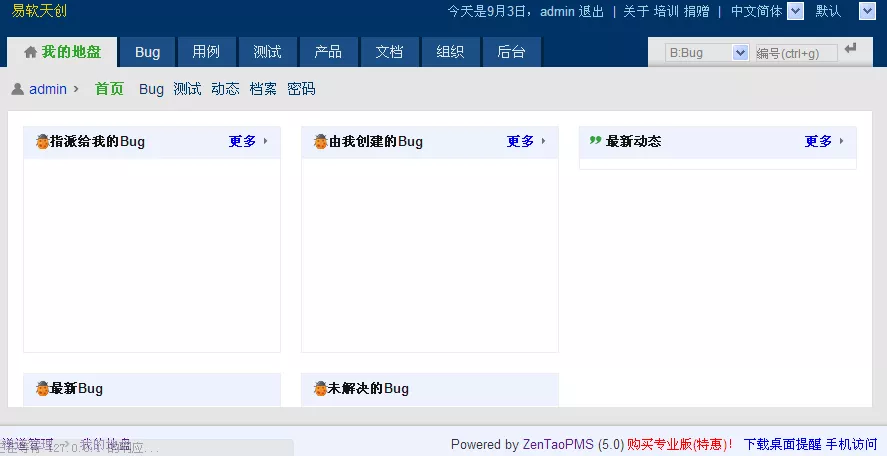887x456 pixels.
Task: Click the quote icon beside 最新动态
Action: click(595, 140)
